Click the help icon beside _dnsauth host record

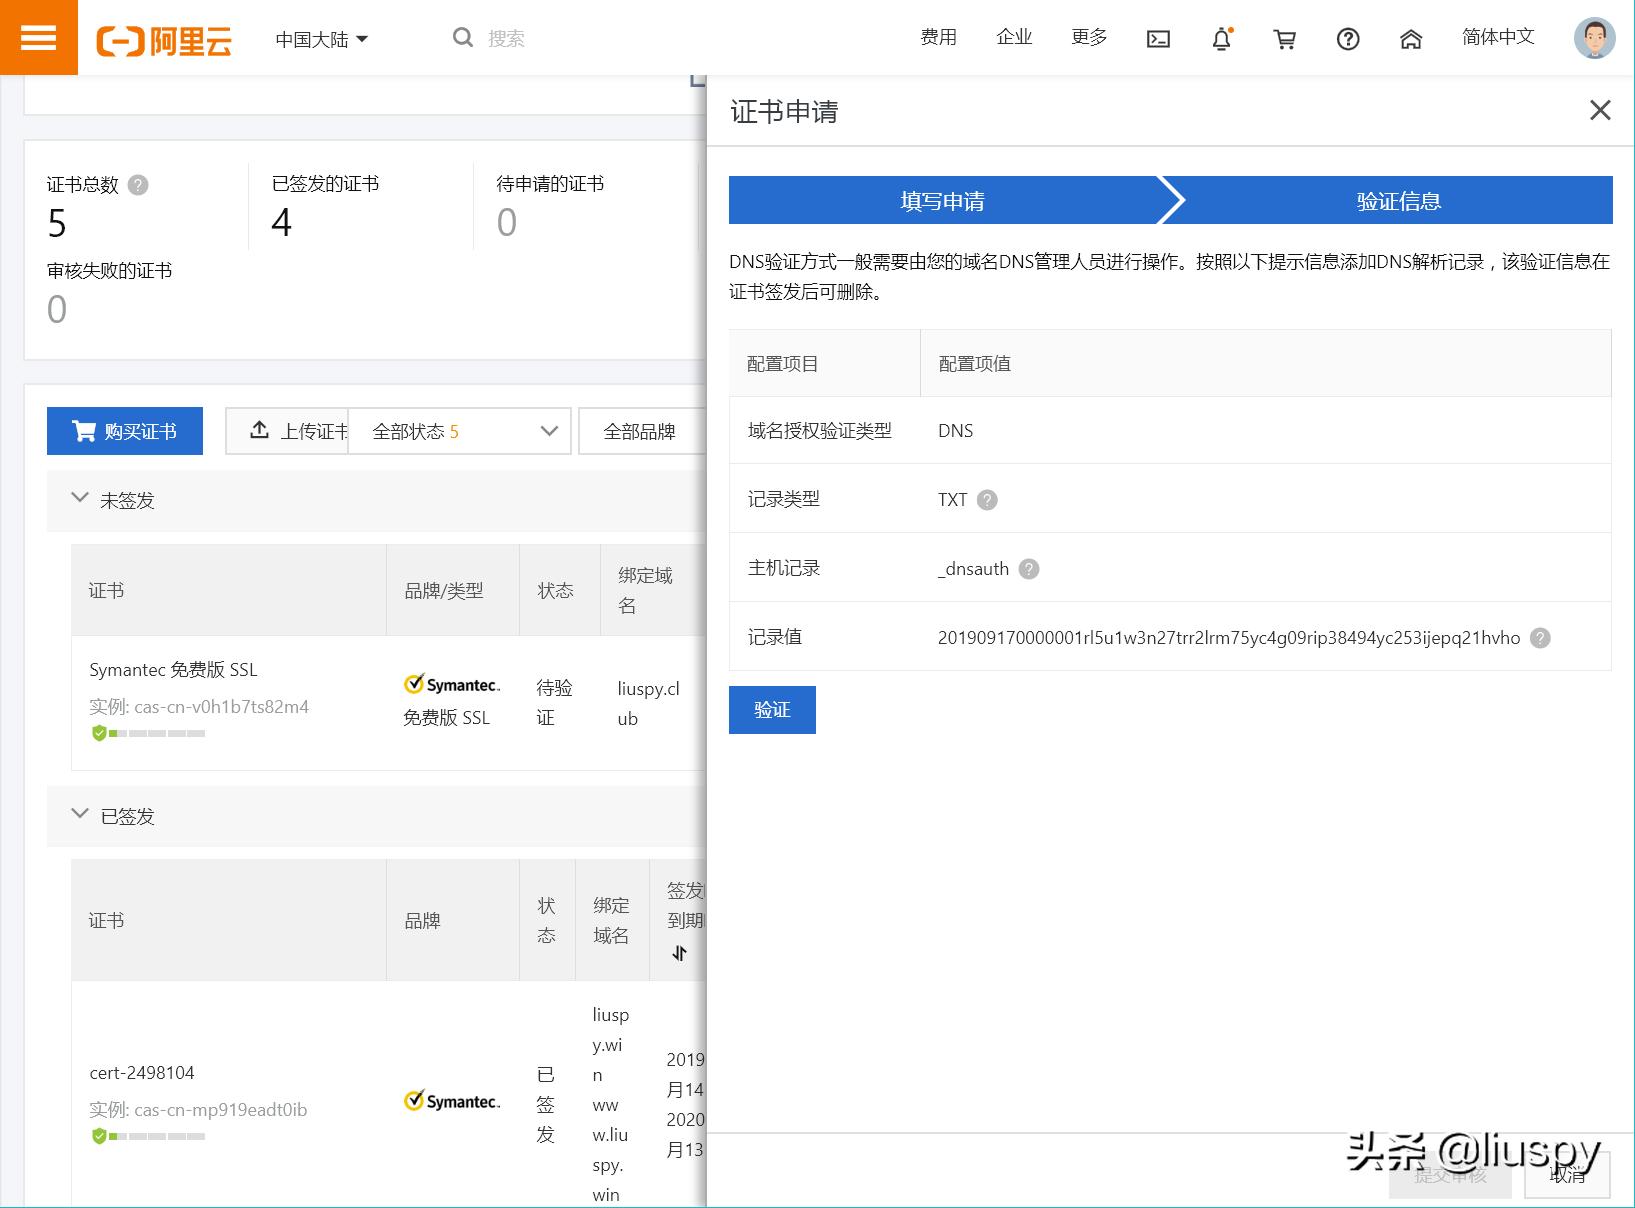[1029, 569]
